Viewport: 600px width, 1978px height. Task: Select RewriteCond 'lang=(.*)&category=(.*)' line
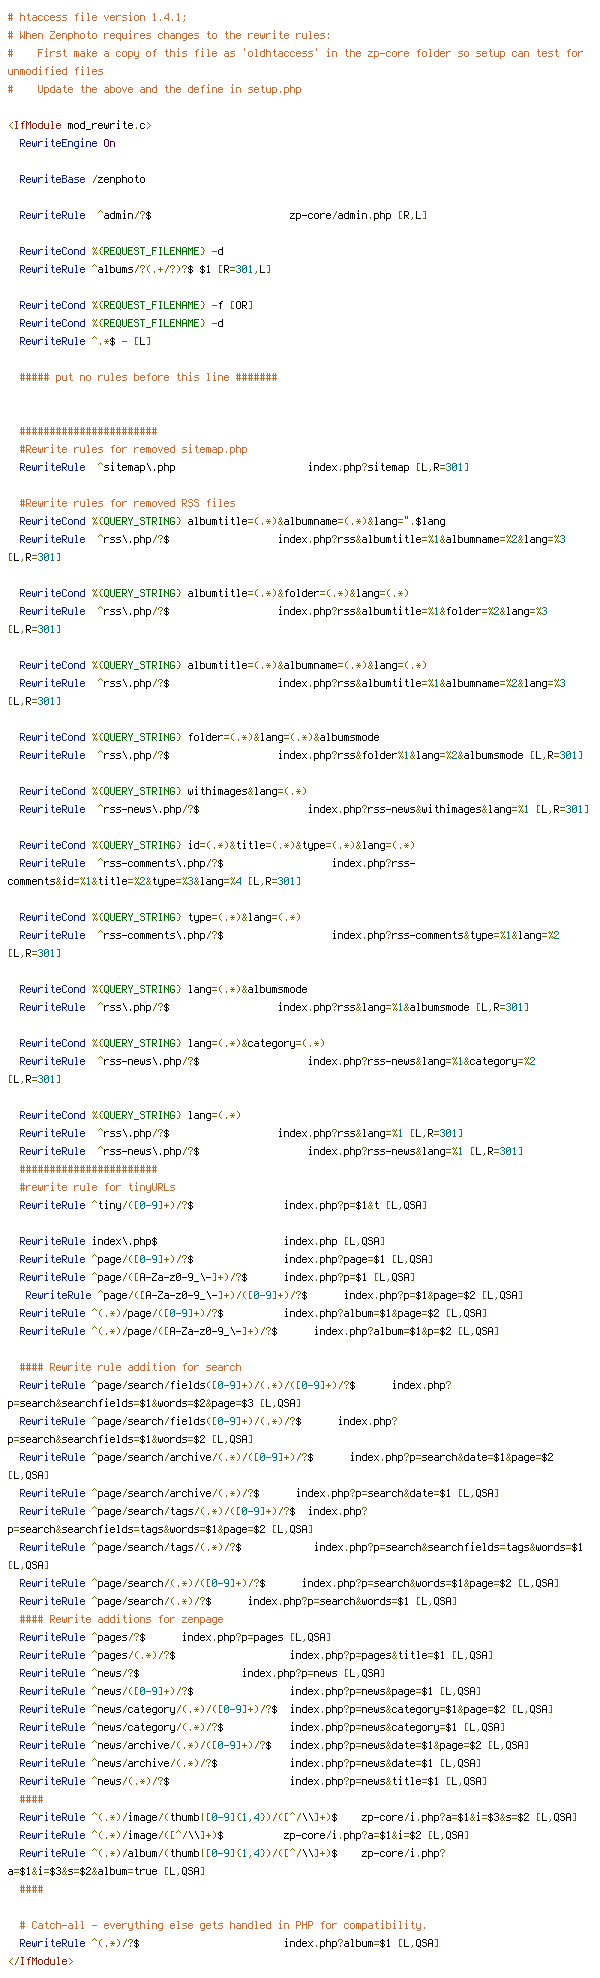pyautogui.click(x=172, y=1043)
